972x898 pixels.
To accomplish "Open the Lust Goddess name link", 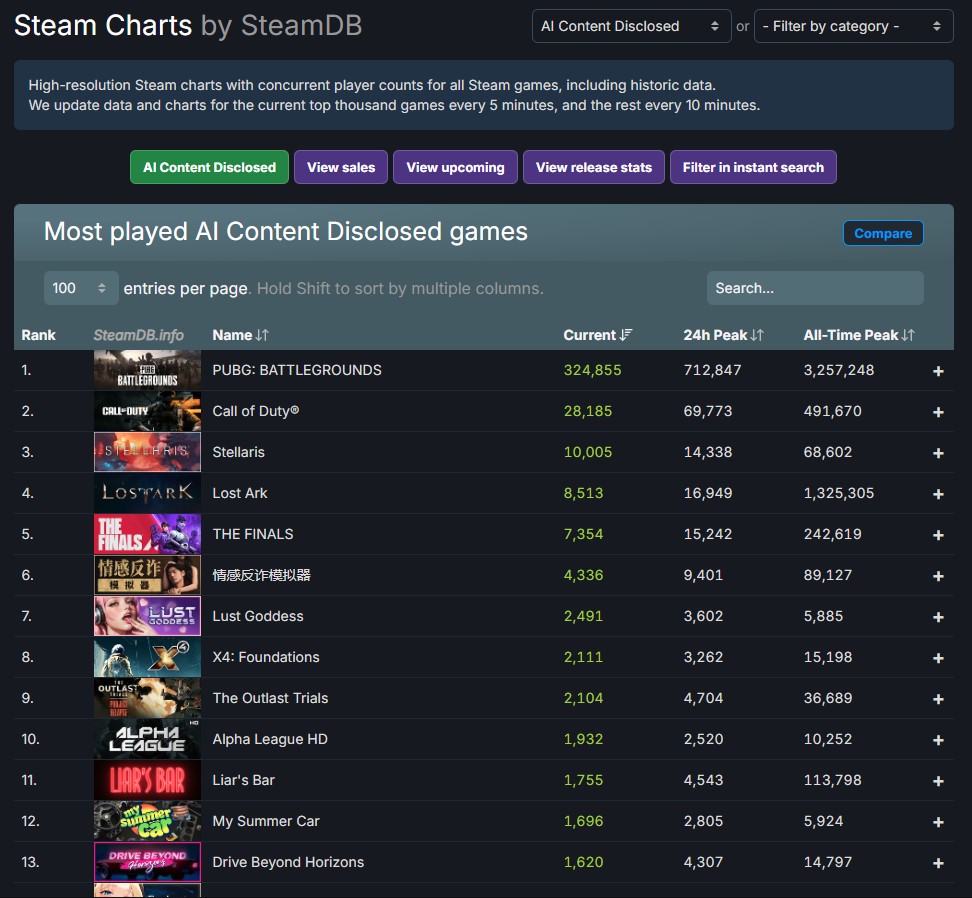I will [258, 616].
